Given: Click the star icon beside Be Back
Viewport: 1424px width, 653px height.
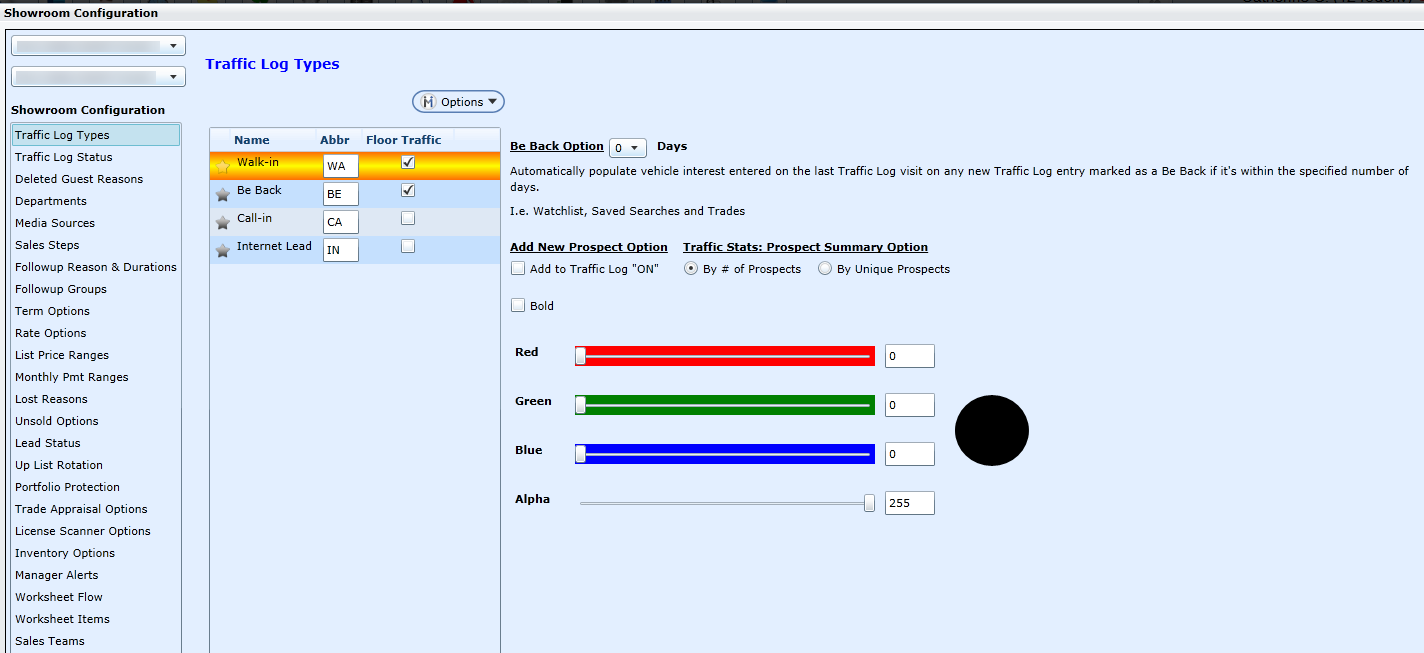Looking at the screenshot, I should coord(223,194).
